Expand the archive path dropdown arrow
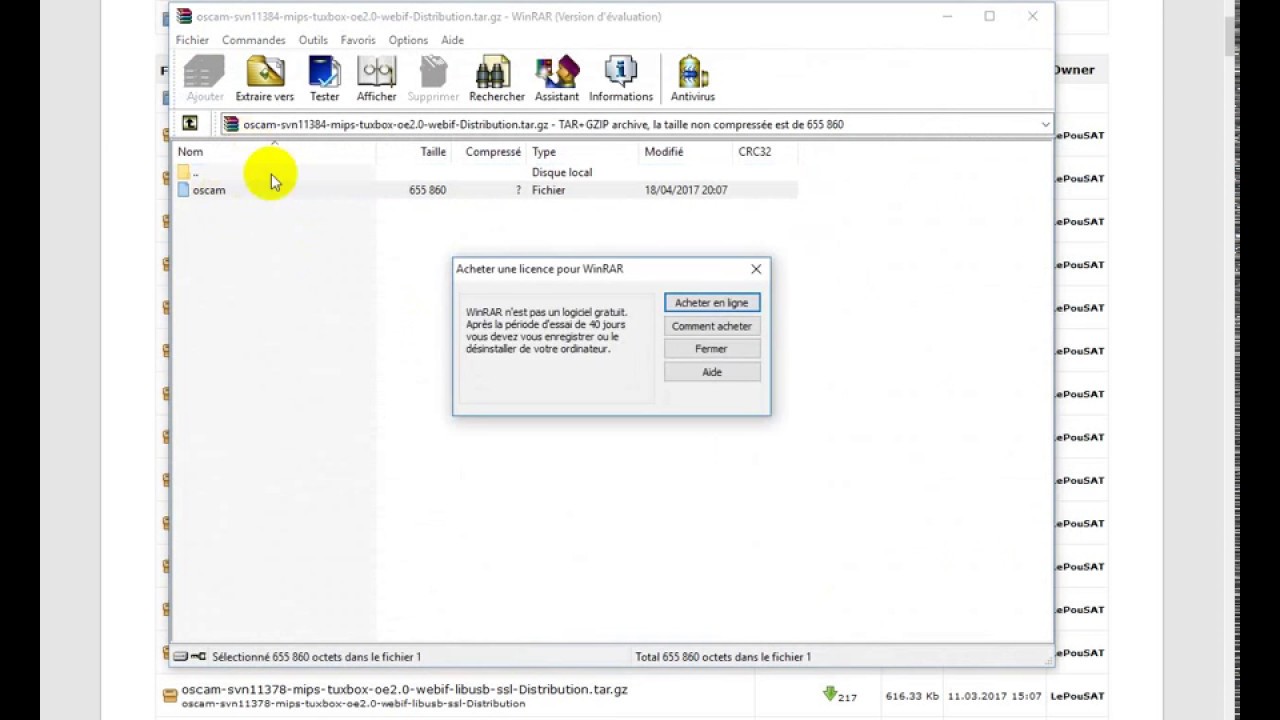 point(1045,124)
